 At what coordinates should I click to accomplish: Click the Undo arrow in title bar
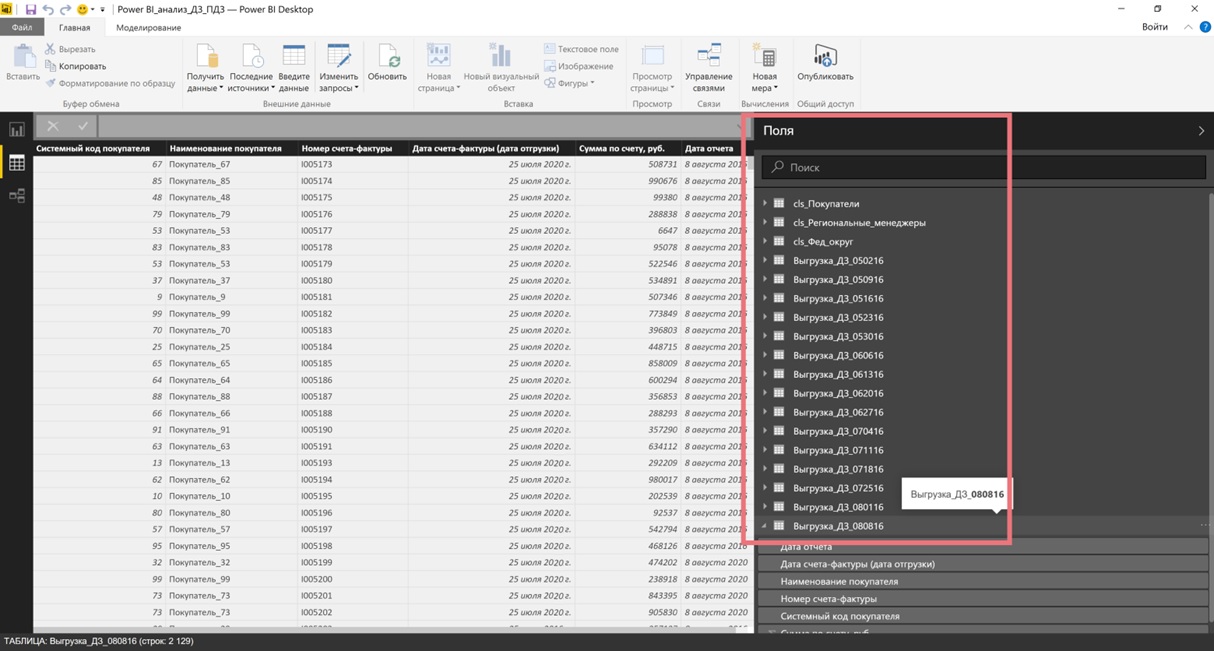(x=48, y=9)
